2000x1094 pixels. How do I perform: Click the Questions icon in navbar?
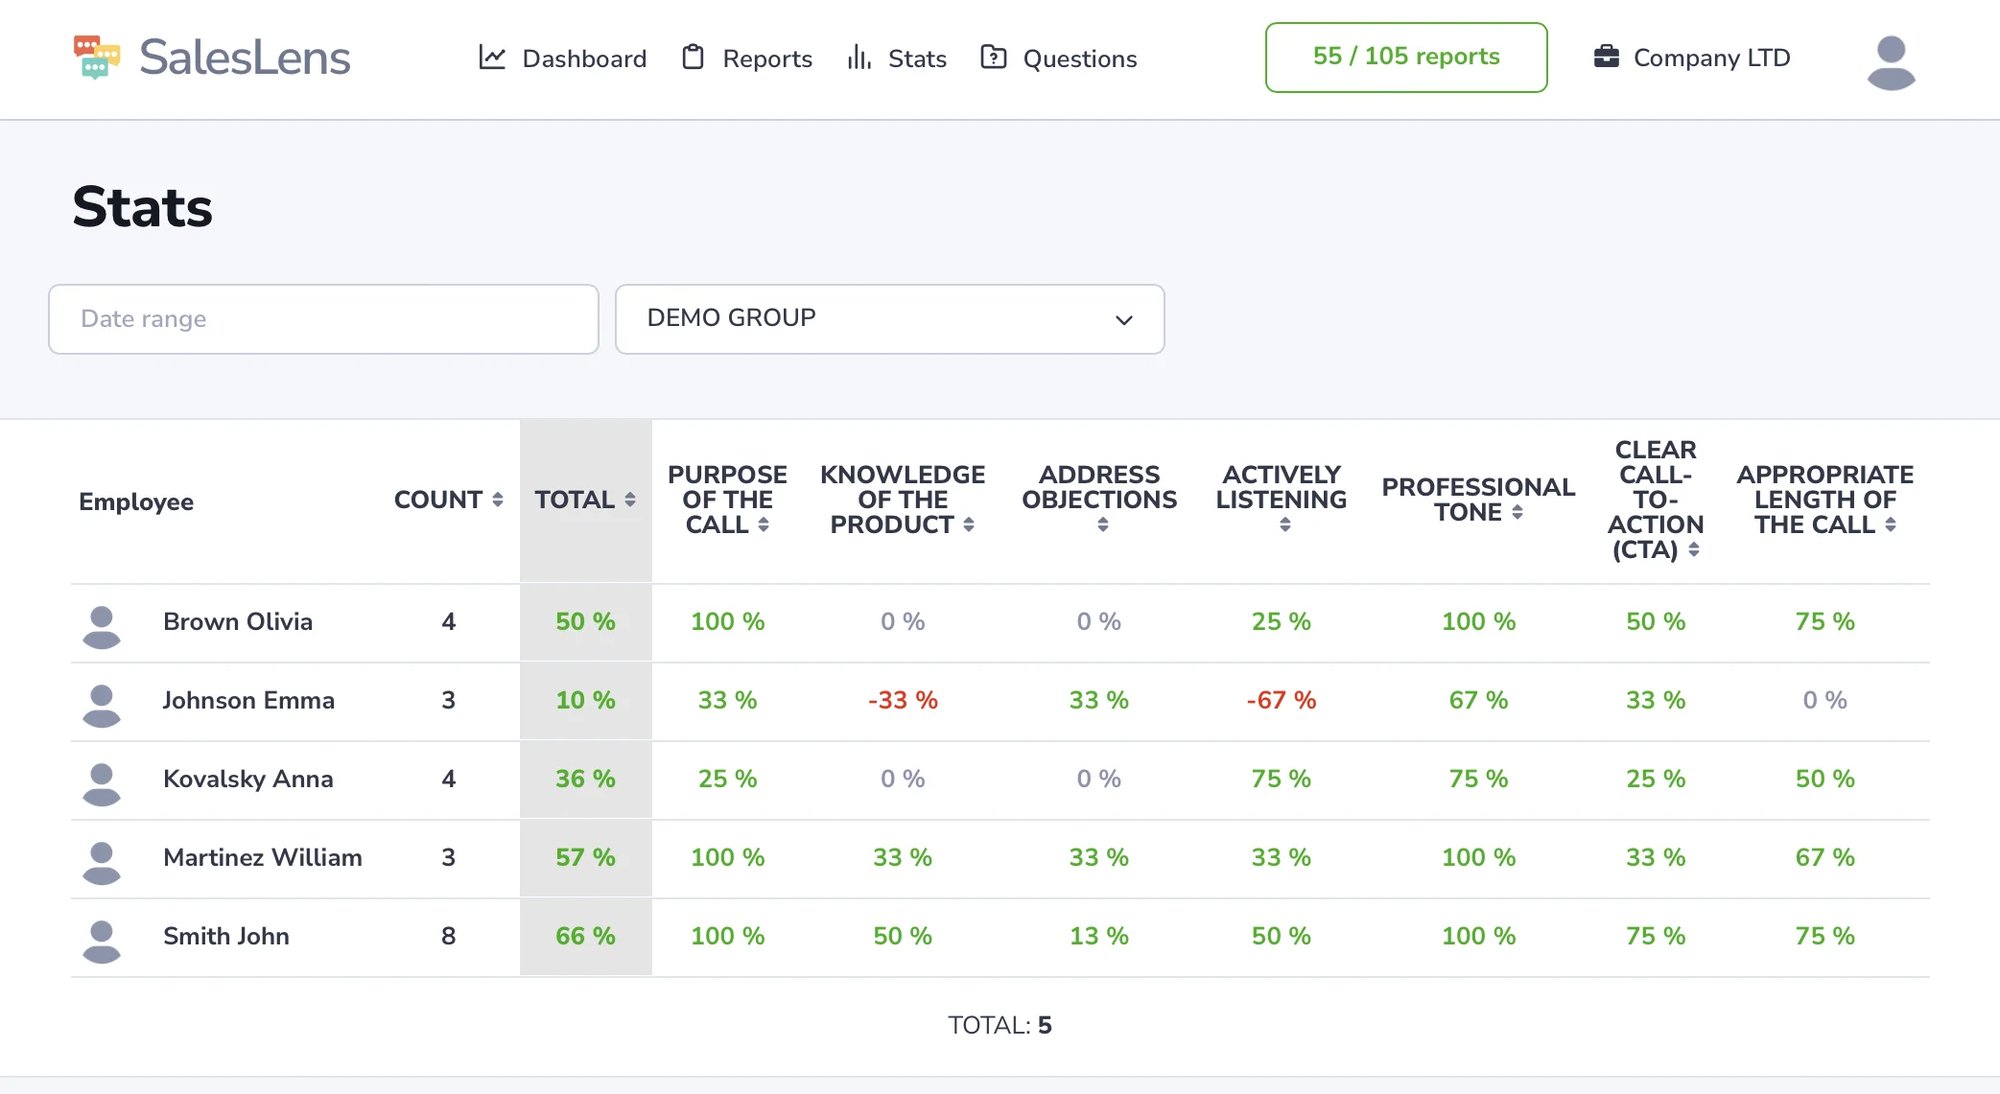coord(993,57)
